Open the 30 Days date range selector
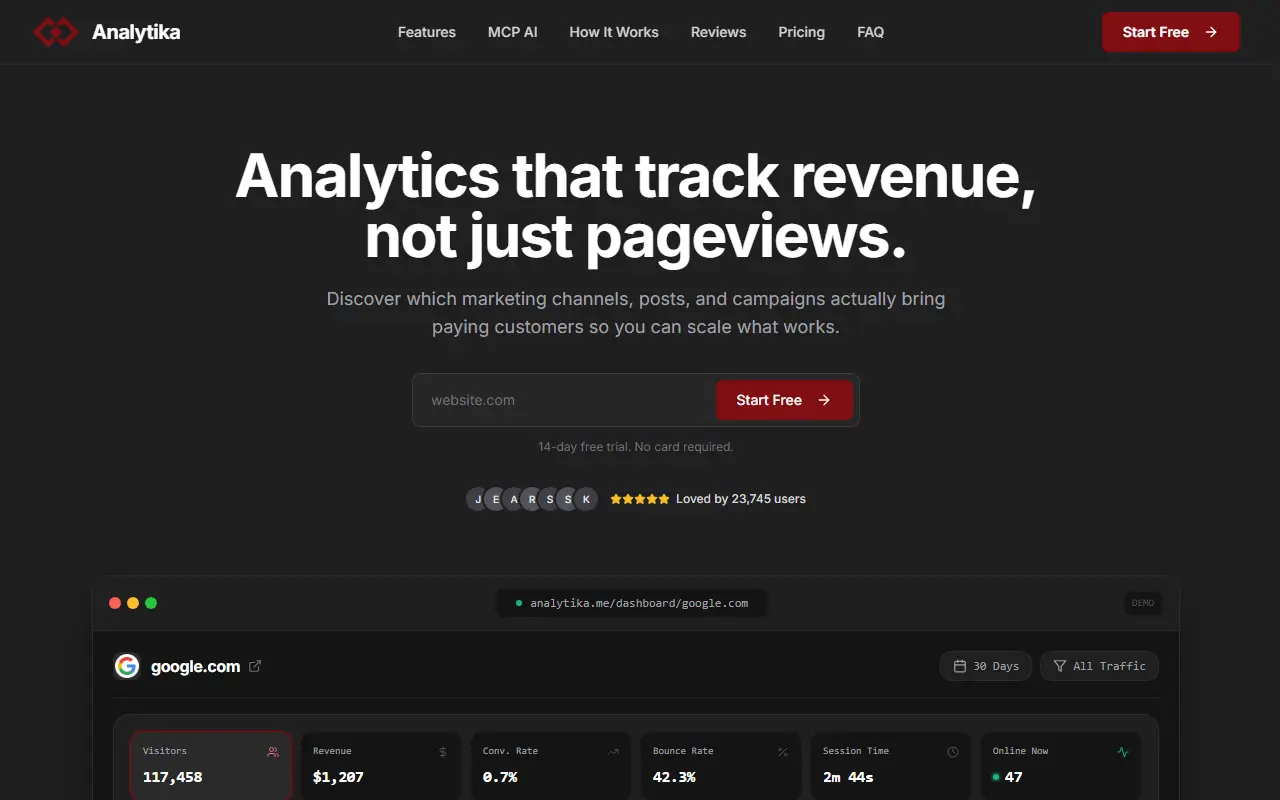This screenshot has width=1280, height=800. click(x=986, y=666)
